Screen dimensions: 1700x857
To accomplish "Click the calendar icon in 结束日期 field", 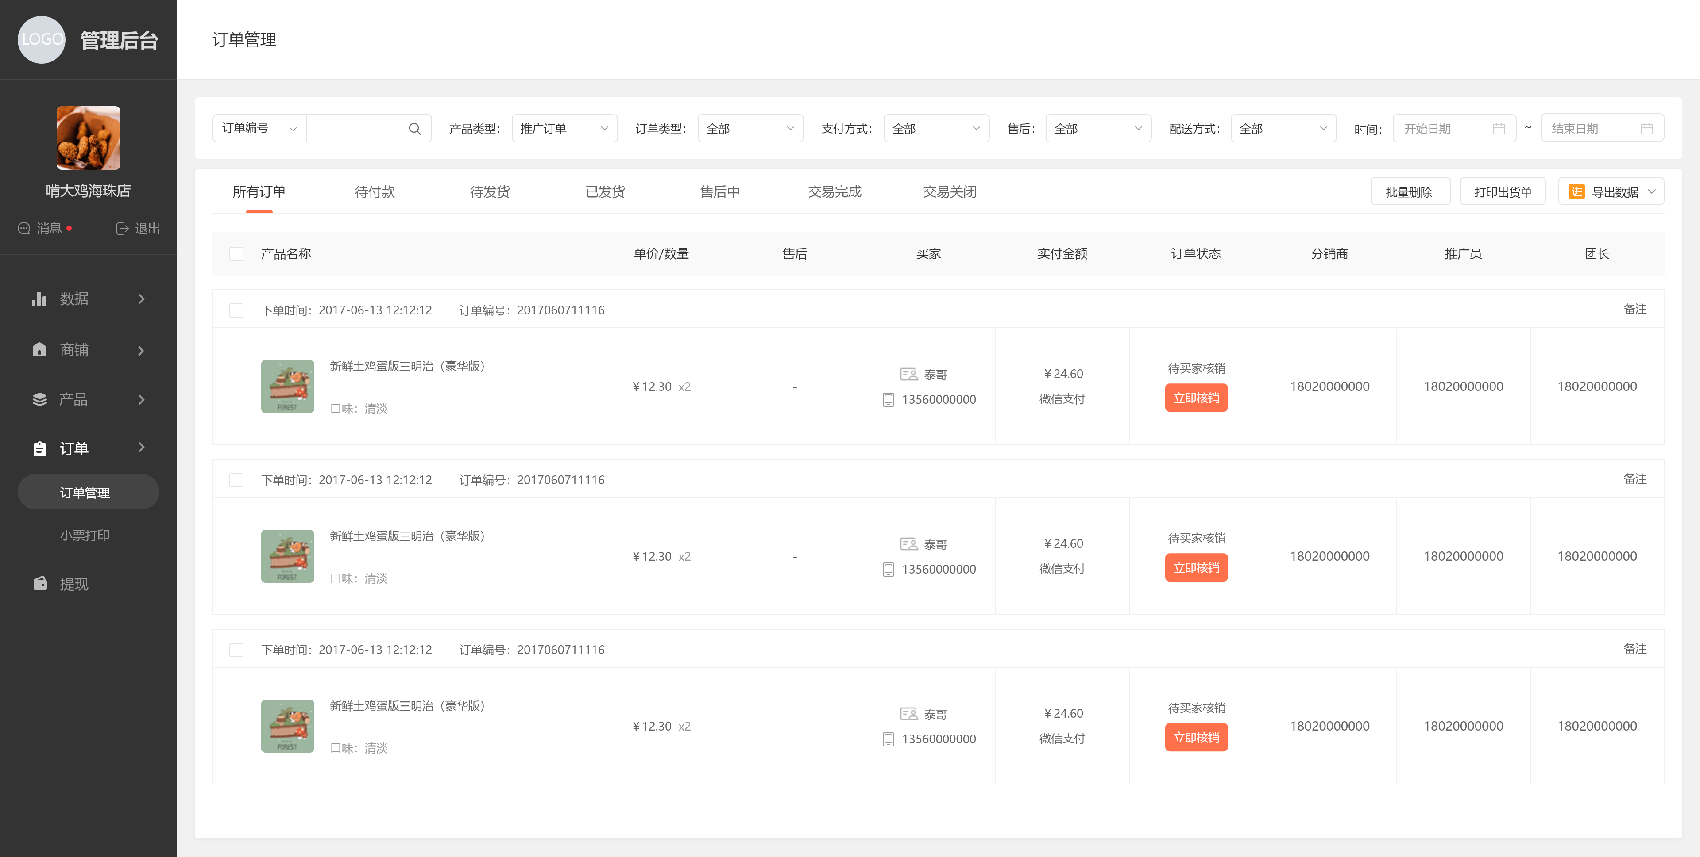I will point(1647,129).
